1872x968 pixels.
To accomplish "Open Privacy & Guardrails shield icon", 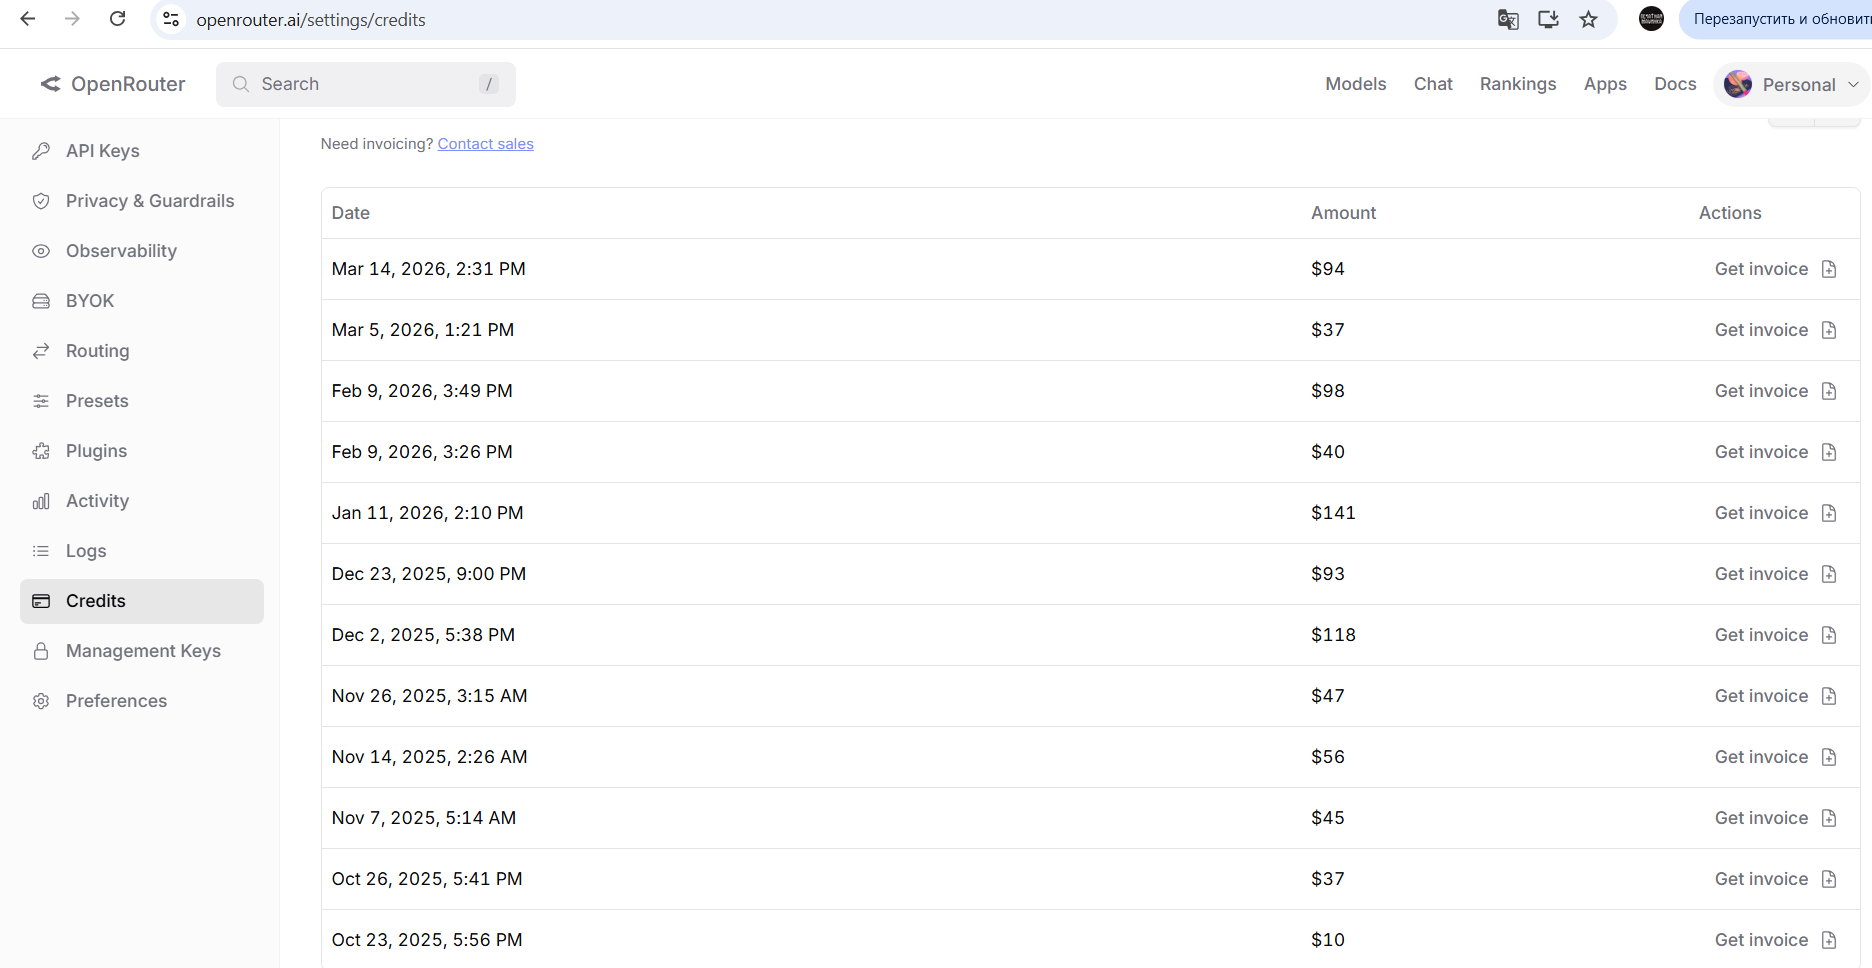I will (x=41, y=201).
